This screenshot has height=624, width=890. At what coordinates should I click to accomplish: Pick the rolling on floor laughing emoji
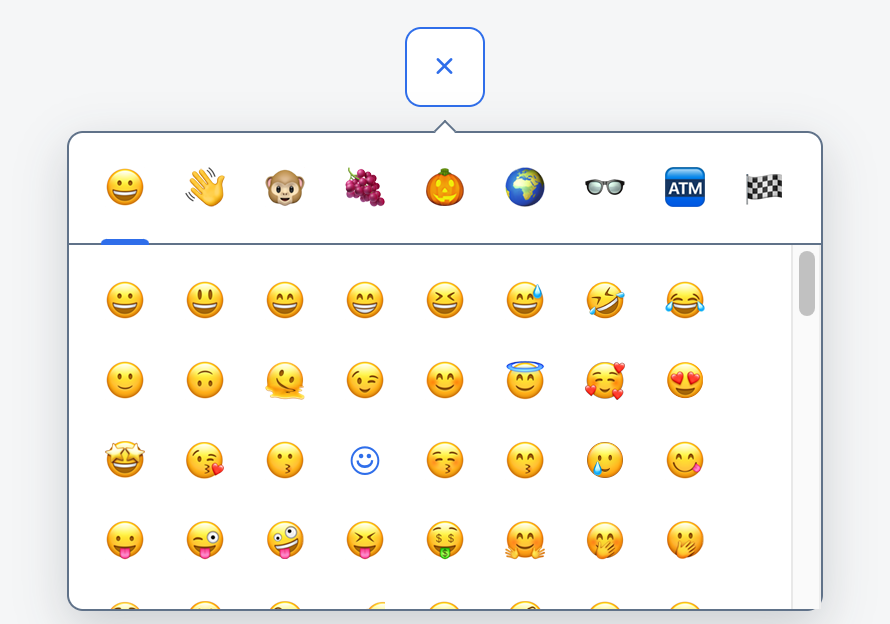pyautogui.click(x=605, y=300)
